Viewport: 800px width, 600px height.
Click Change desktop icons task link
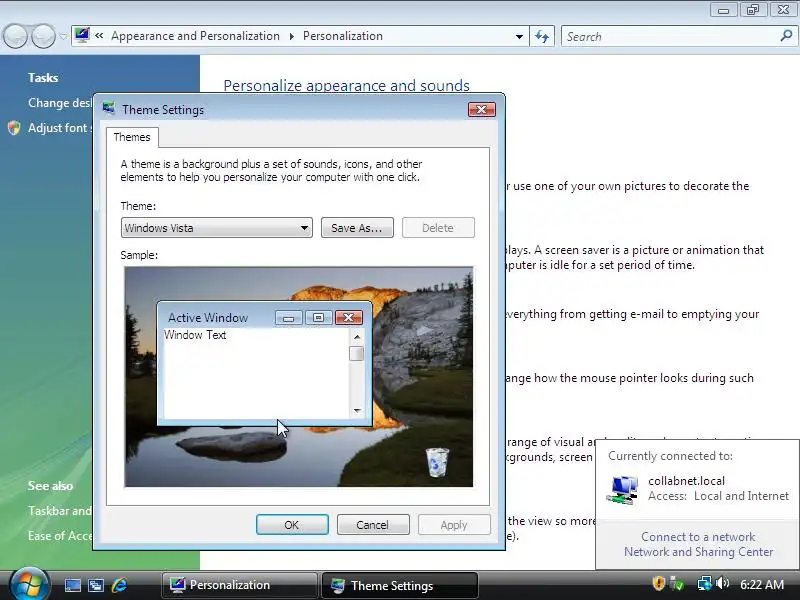tap(60, 103)
